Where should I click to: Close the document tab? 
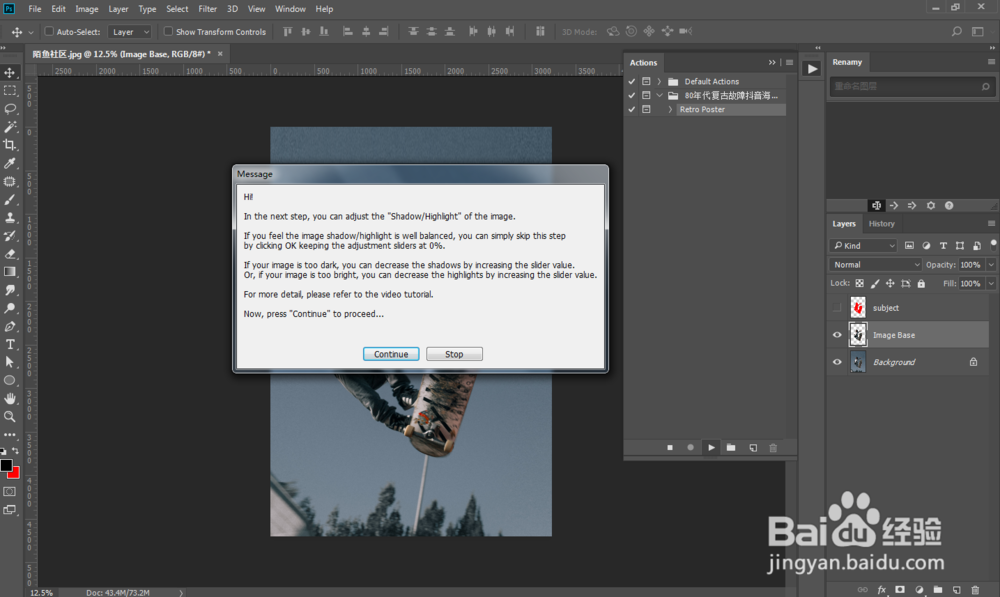(x=220, y=54)
